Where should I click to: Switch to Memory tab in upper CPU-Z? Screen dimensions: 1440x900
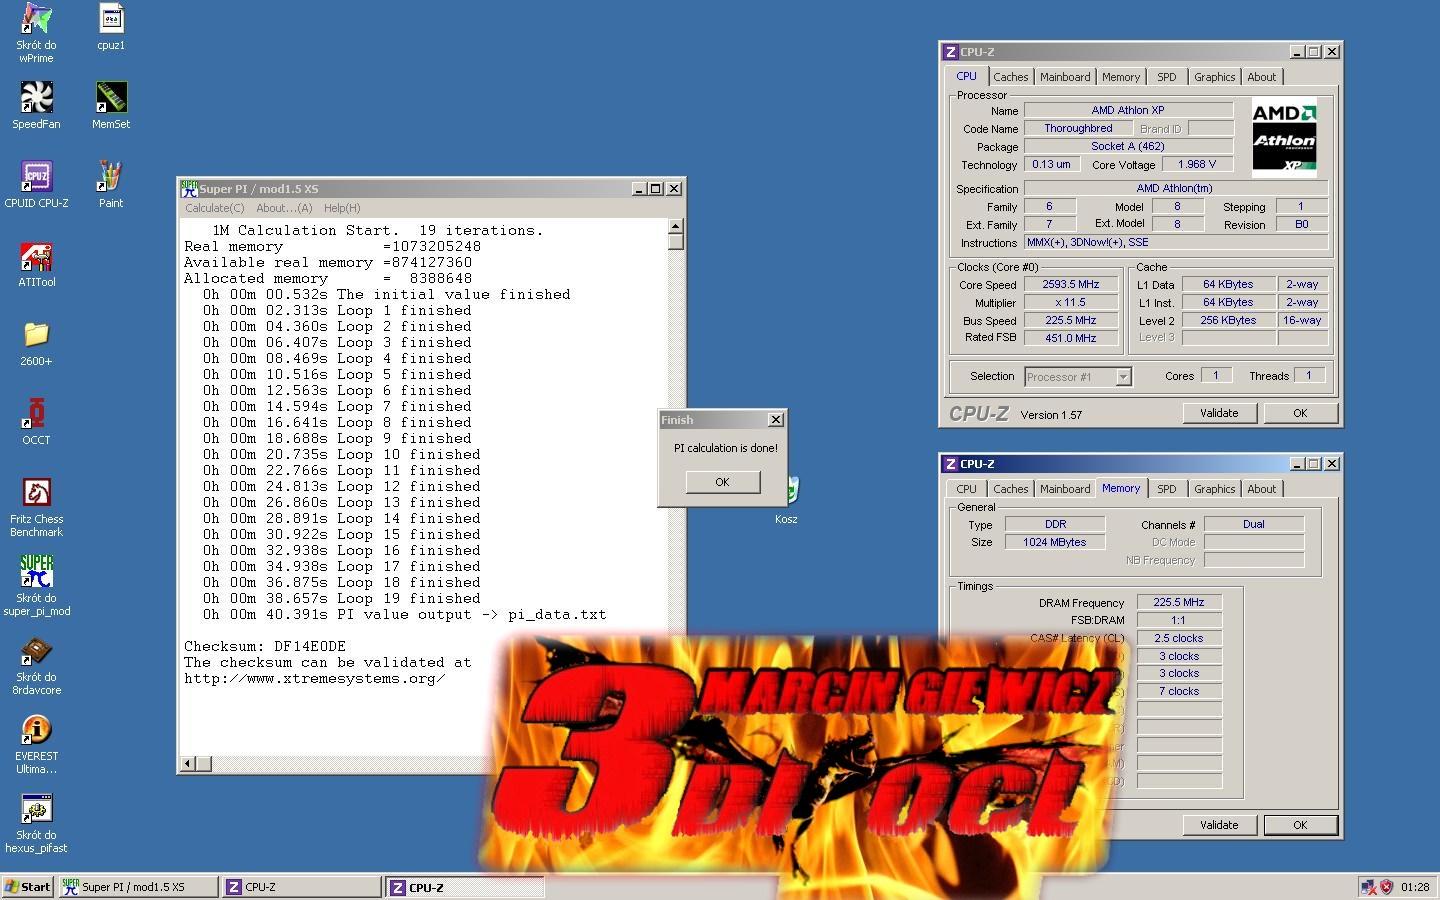(1121, 77)
